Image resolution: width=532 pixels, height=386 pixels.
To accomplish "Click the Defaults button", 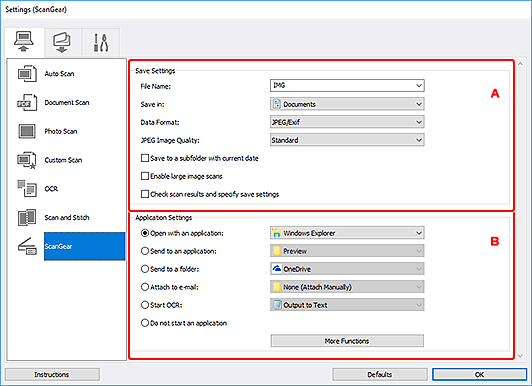I will (380, 374).
